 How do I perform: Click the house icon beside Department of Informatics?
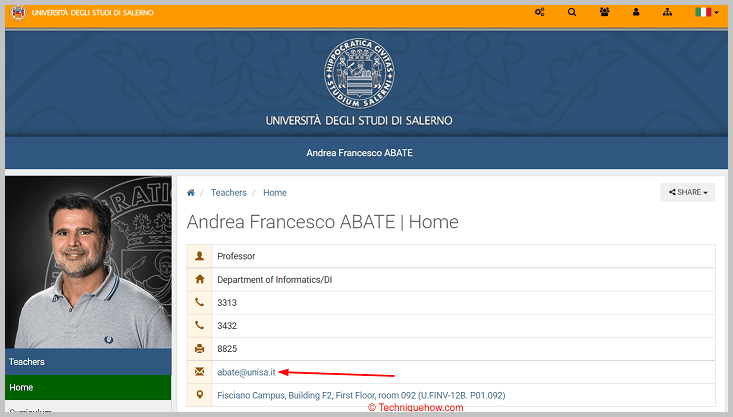tap(200, 279)
